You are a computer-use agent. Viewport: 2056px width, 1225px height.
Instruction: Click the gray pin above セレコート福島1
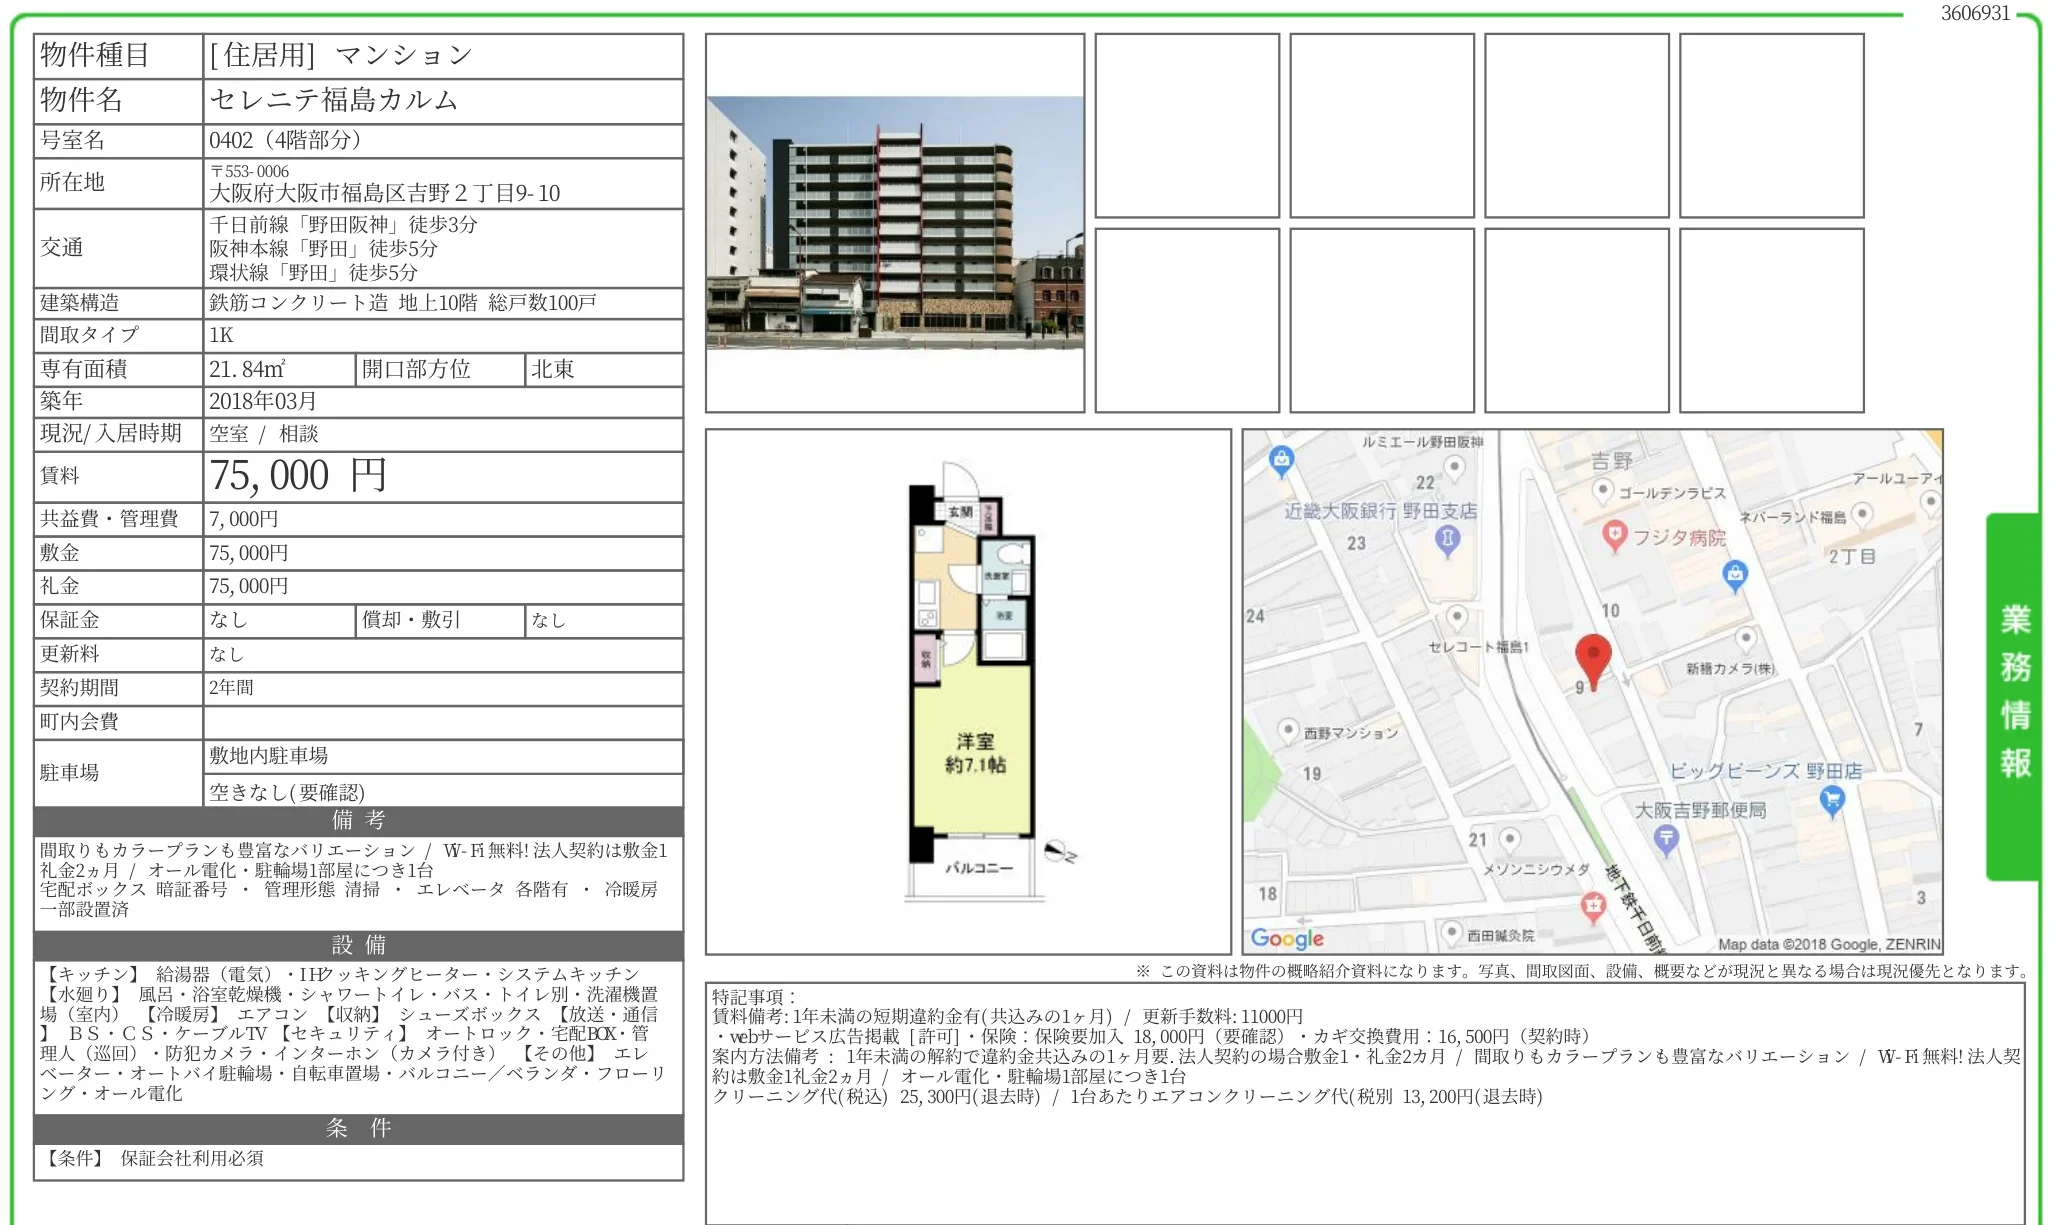[x=1457, y=615]
